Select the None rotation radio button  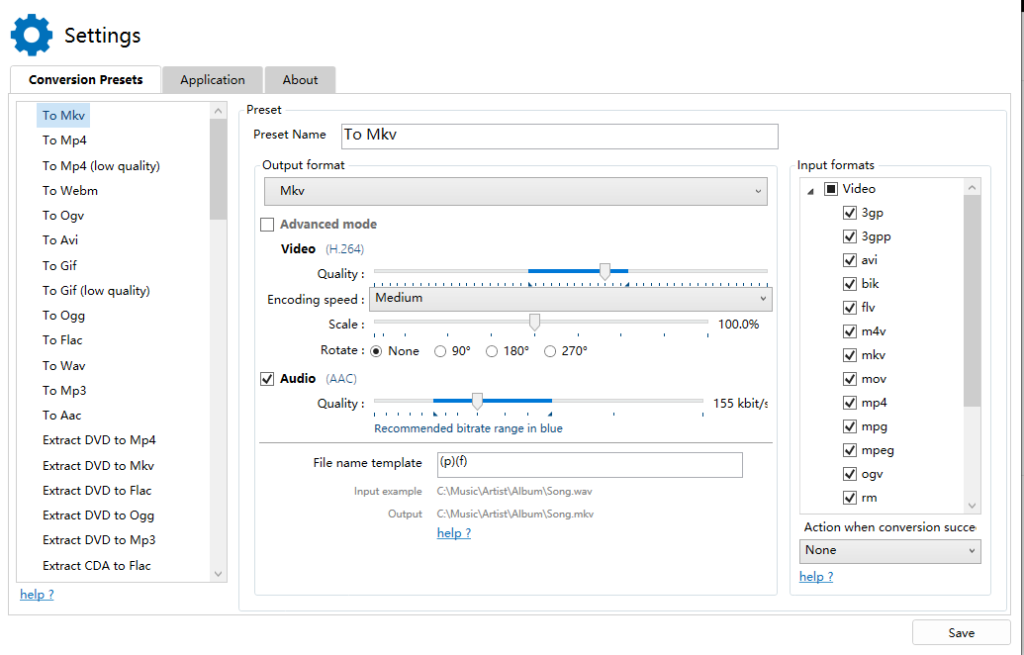pos(376,351)
